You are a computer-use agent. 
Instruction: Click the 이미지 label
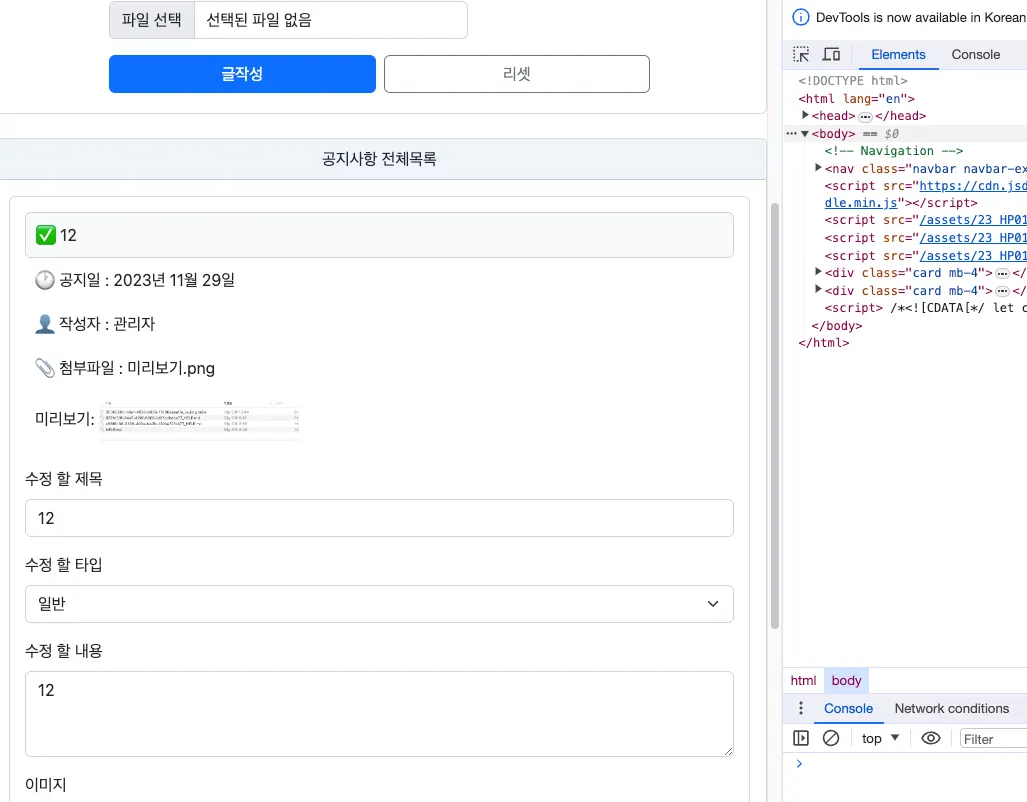pyautogui.click(x=46, y=784)
